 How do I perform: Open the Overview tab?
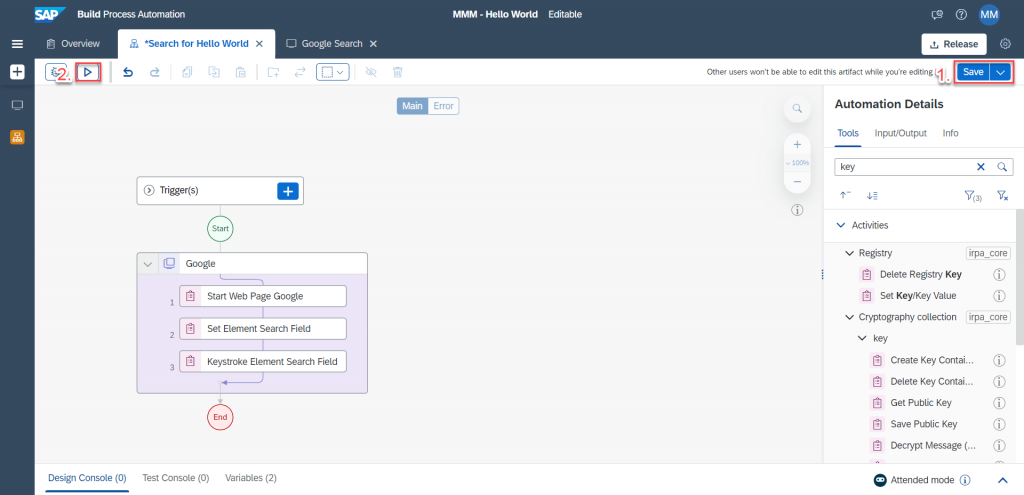coord(73,44)
